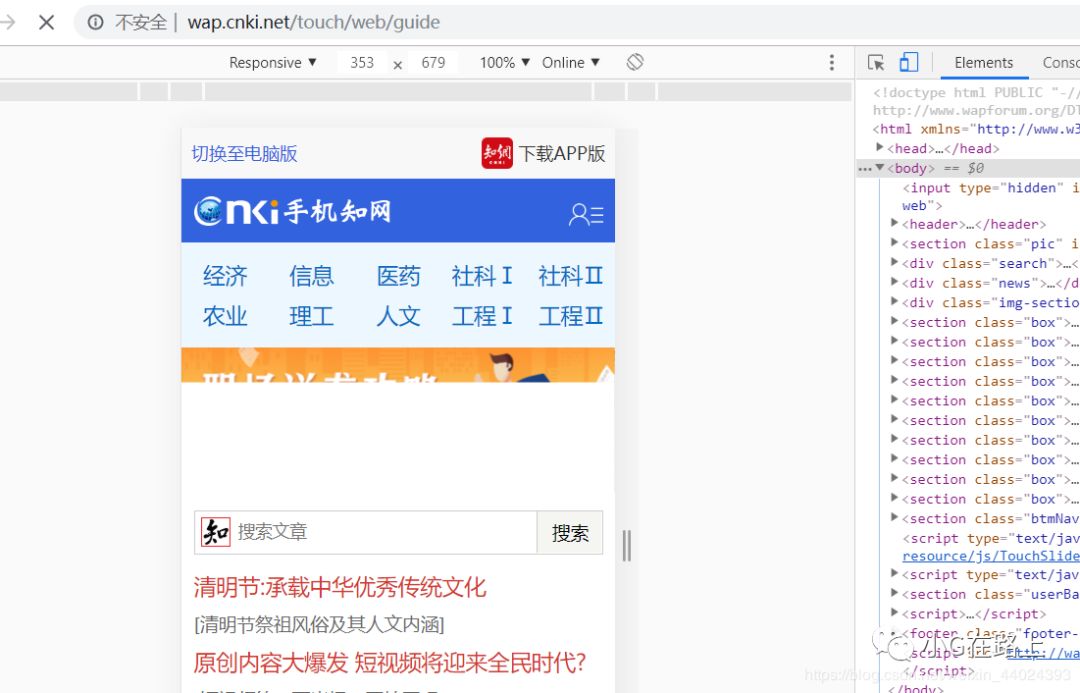Open the 100% zoom dropdown

pyautogui.click(x=505, y=63)
